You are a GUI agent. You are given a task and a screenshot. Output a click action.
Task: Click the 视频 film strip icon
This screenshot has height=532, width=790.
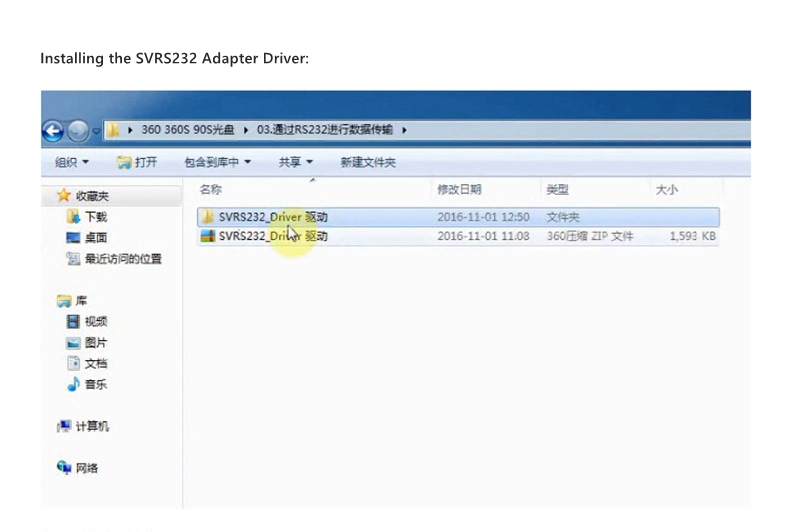point(73,321)
